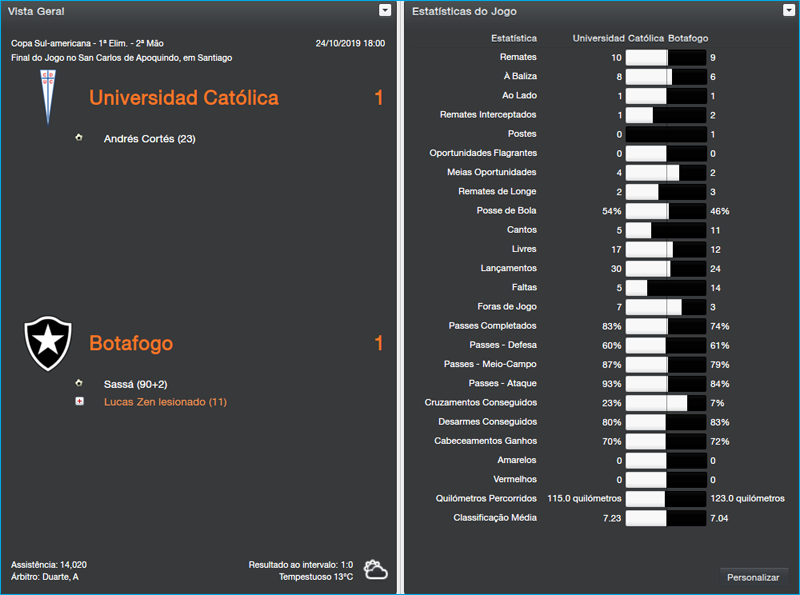This screenshot has height=595, width=800.
Task: Click the Estatística column header
Action: coord(512,38)
